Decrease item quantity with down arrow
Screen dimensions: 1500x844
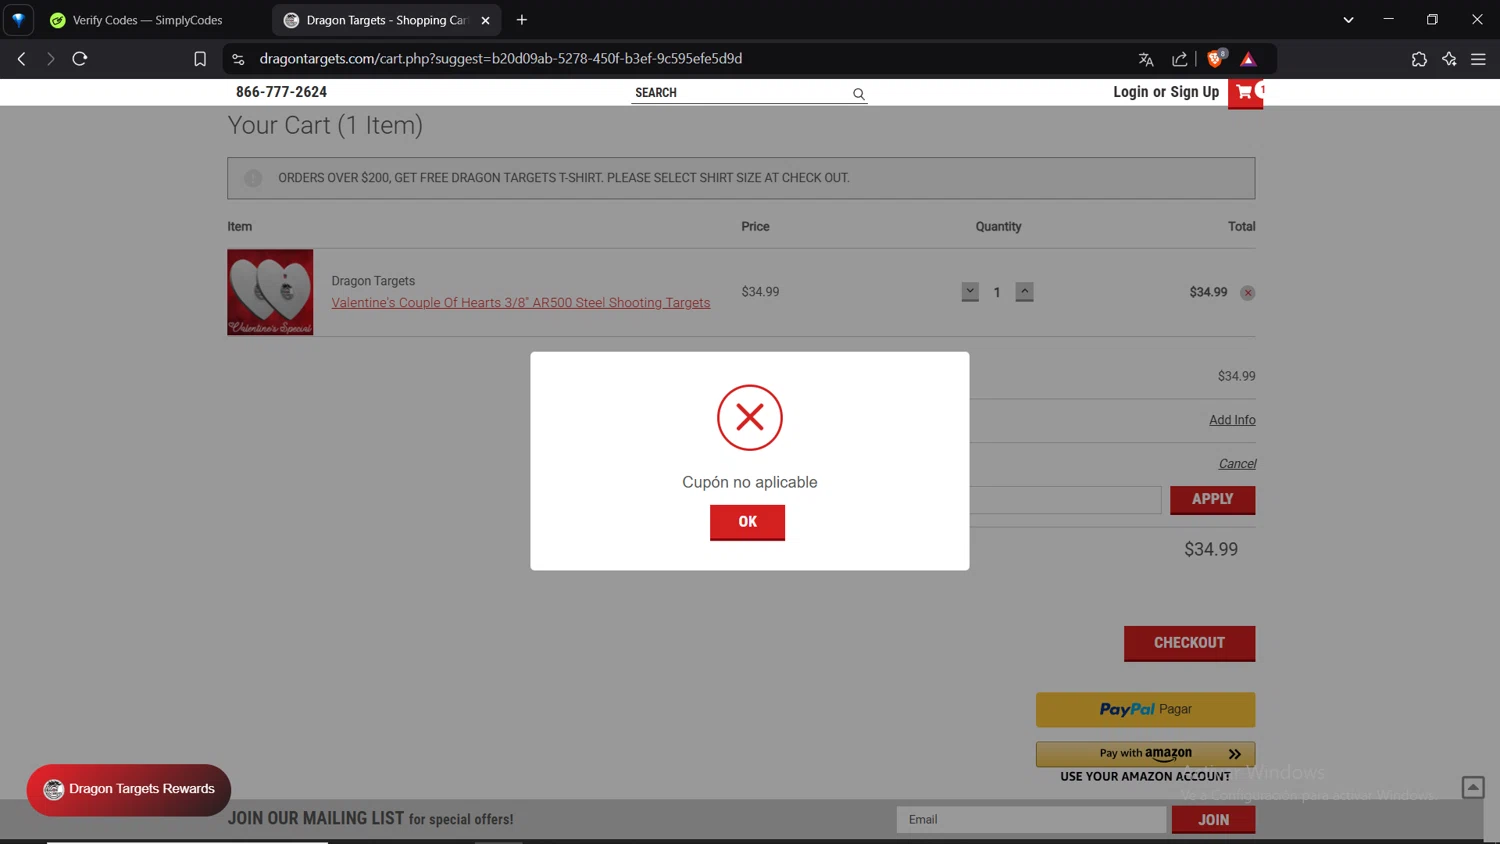(970, 291)
